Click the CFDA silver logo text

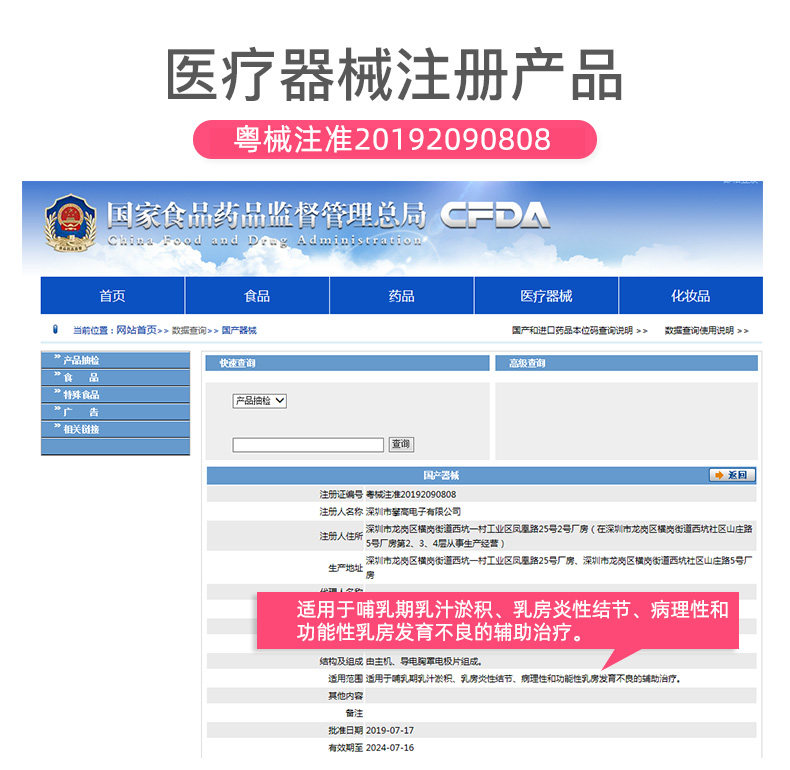pos(495,216)
